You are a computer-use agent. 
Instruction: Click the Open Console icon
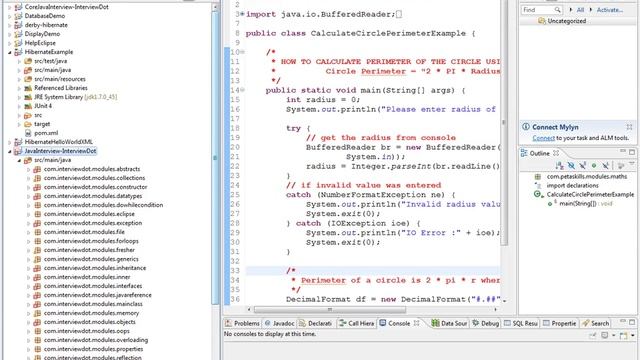623,335
